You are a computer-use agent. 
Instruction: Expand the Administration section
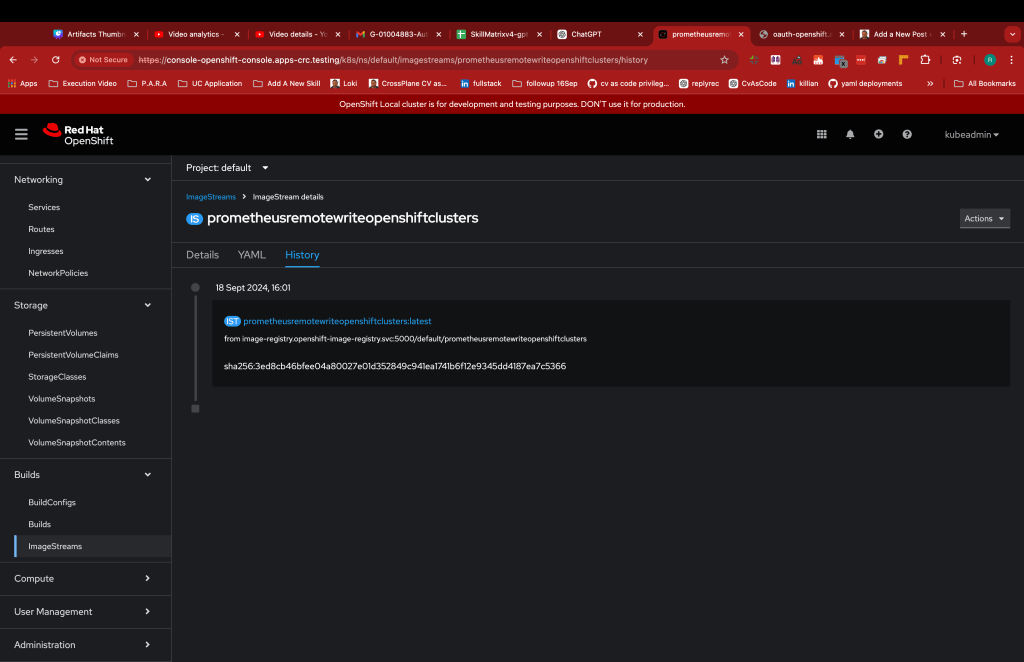pyautogui.click(x=85, y=644)
